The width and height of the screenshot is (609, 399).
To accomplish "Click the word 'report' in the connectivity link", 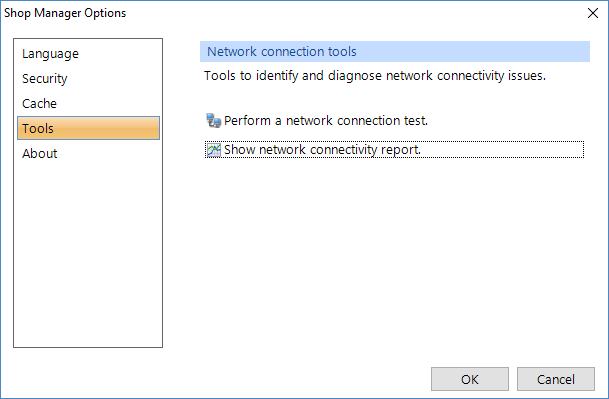I will pyautogui.click(x=400, y=150).
